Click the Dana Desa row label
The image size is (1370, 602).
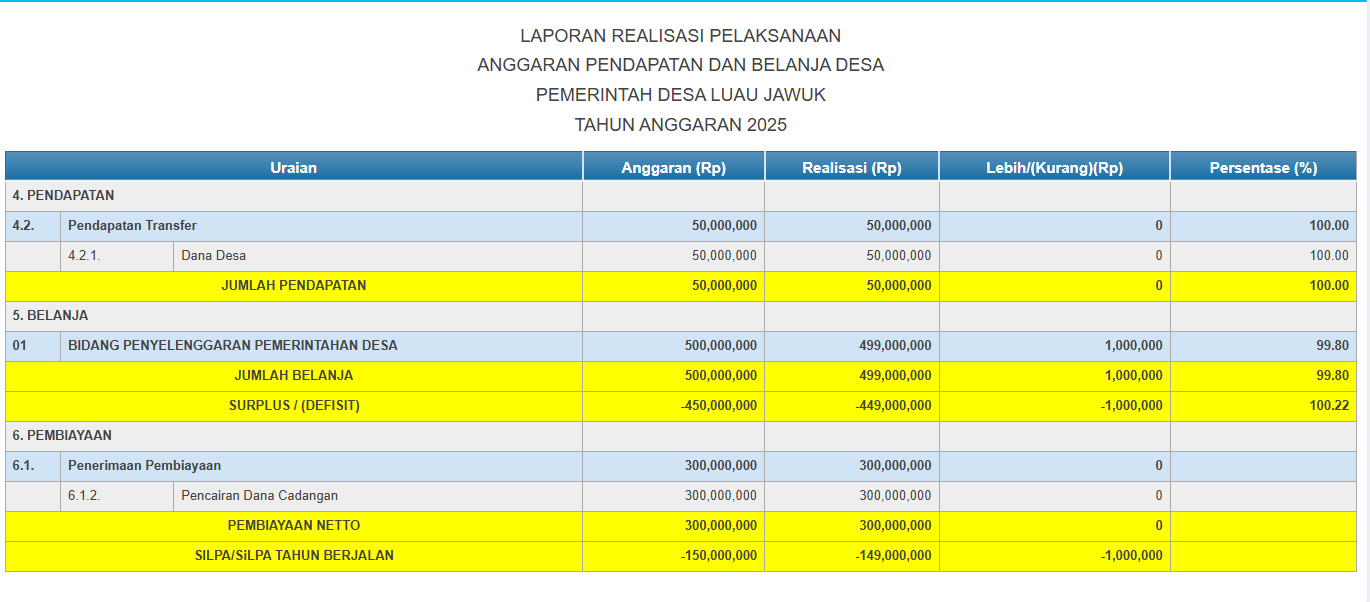[x=213, y=256]
